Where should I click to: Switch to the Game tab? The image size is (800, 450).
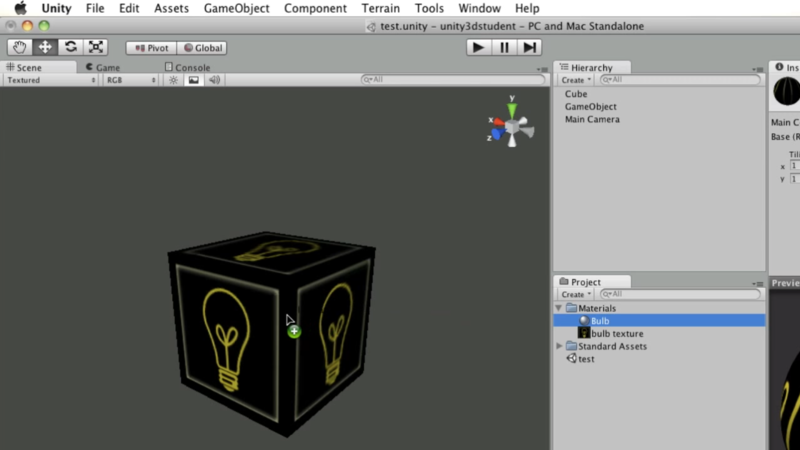(103, 67)
